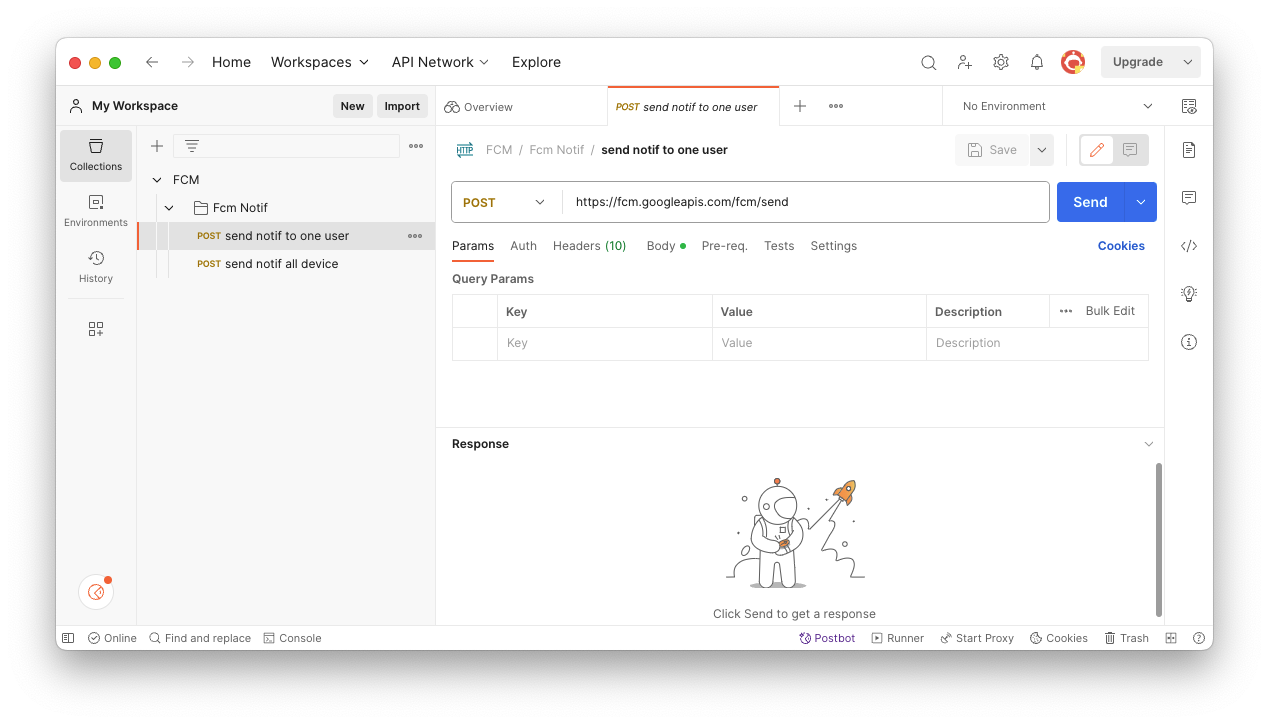Click the Save button

[993, 150]
